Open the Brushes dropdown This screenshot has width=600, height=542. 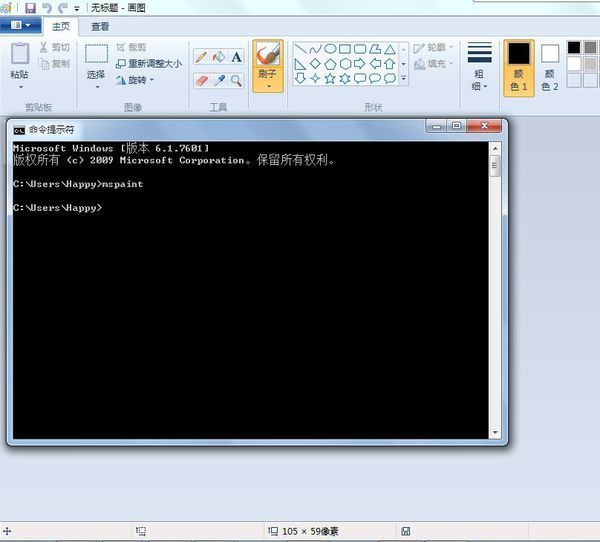coord(268,87)
